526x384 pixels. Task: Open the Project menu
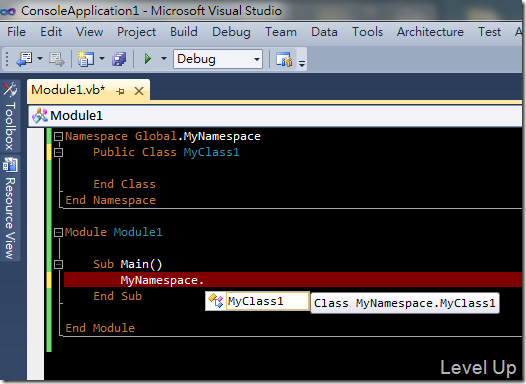[x=136, y=32]
